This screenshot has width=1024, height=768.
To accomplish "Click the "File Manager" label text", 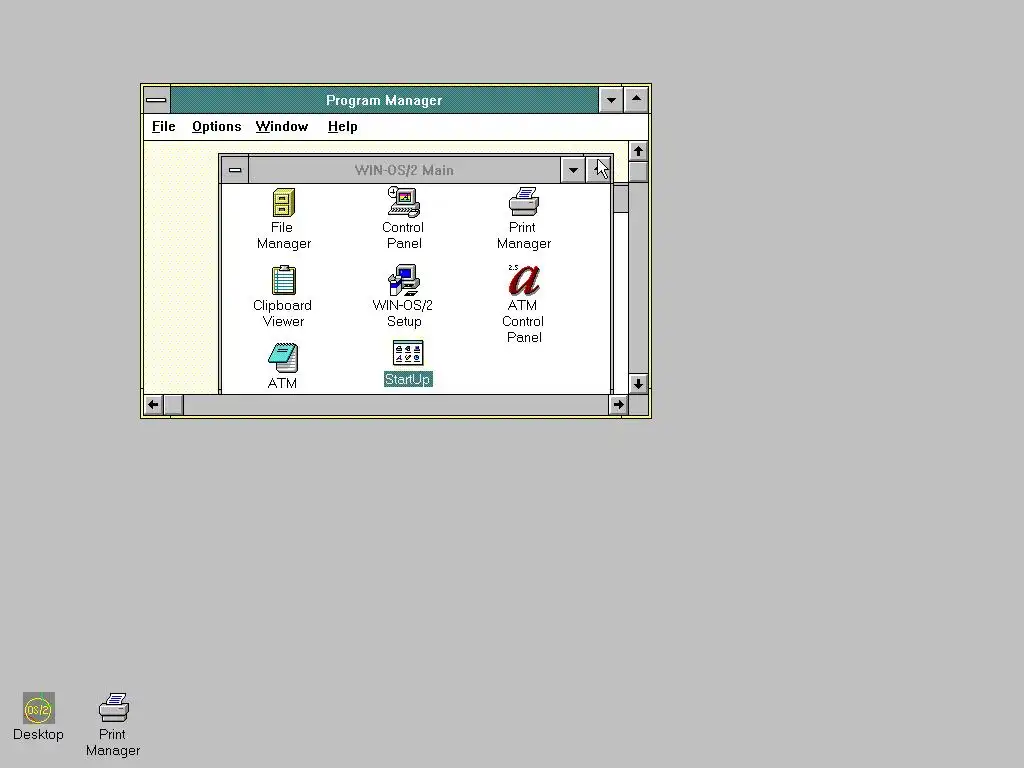I will 283,236.
